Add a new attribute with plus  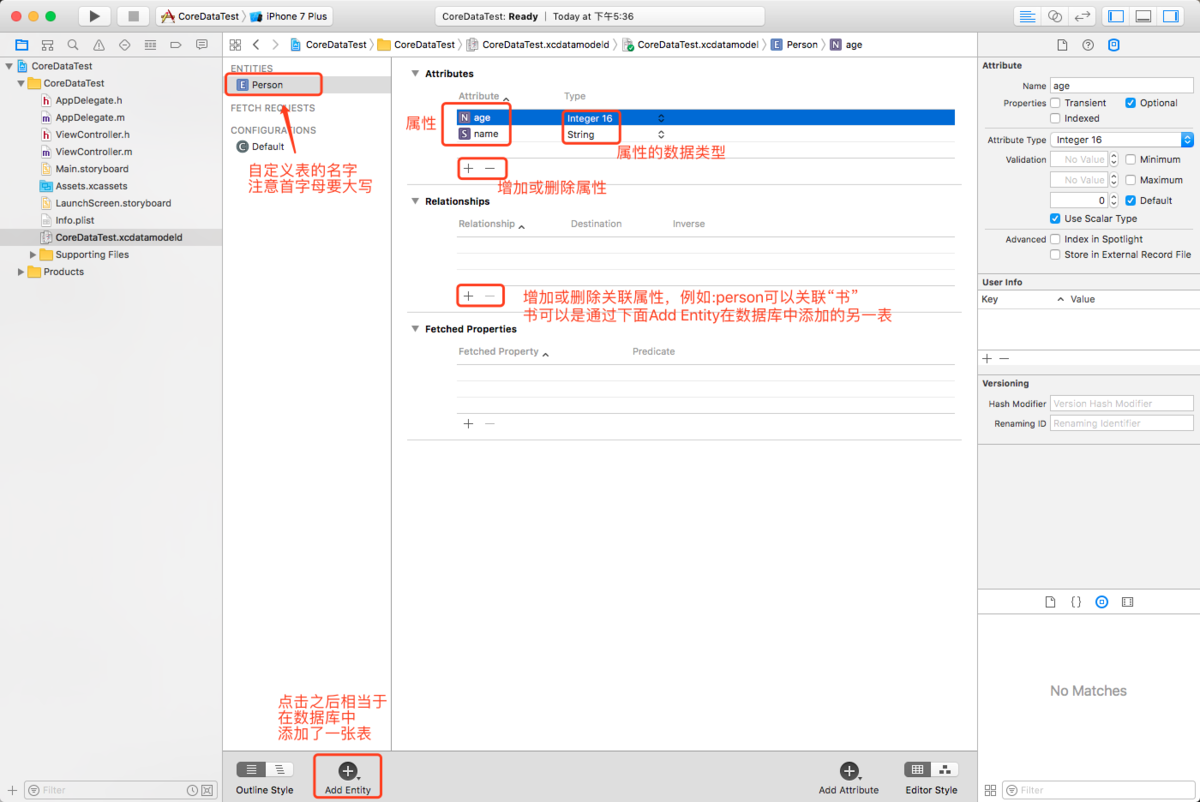(468, 168)
